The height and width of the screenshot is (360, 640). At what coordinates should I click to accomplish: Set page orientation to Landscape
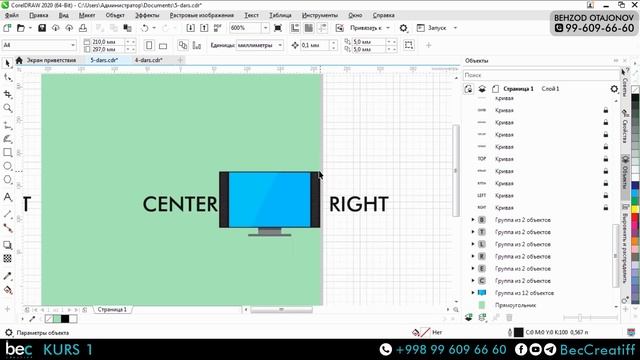pos(163,45)
